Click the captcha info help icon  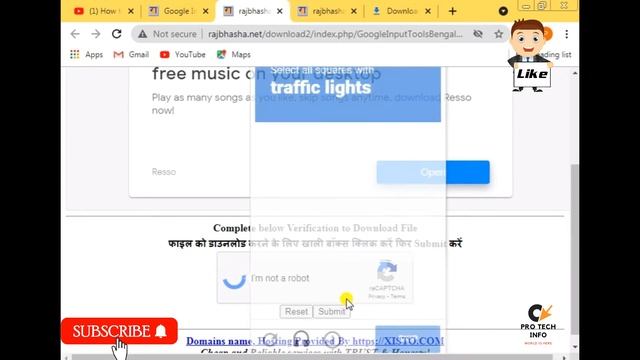click(x=332, y=339)
